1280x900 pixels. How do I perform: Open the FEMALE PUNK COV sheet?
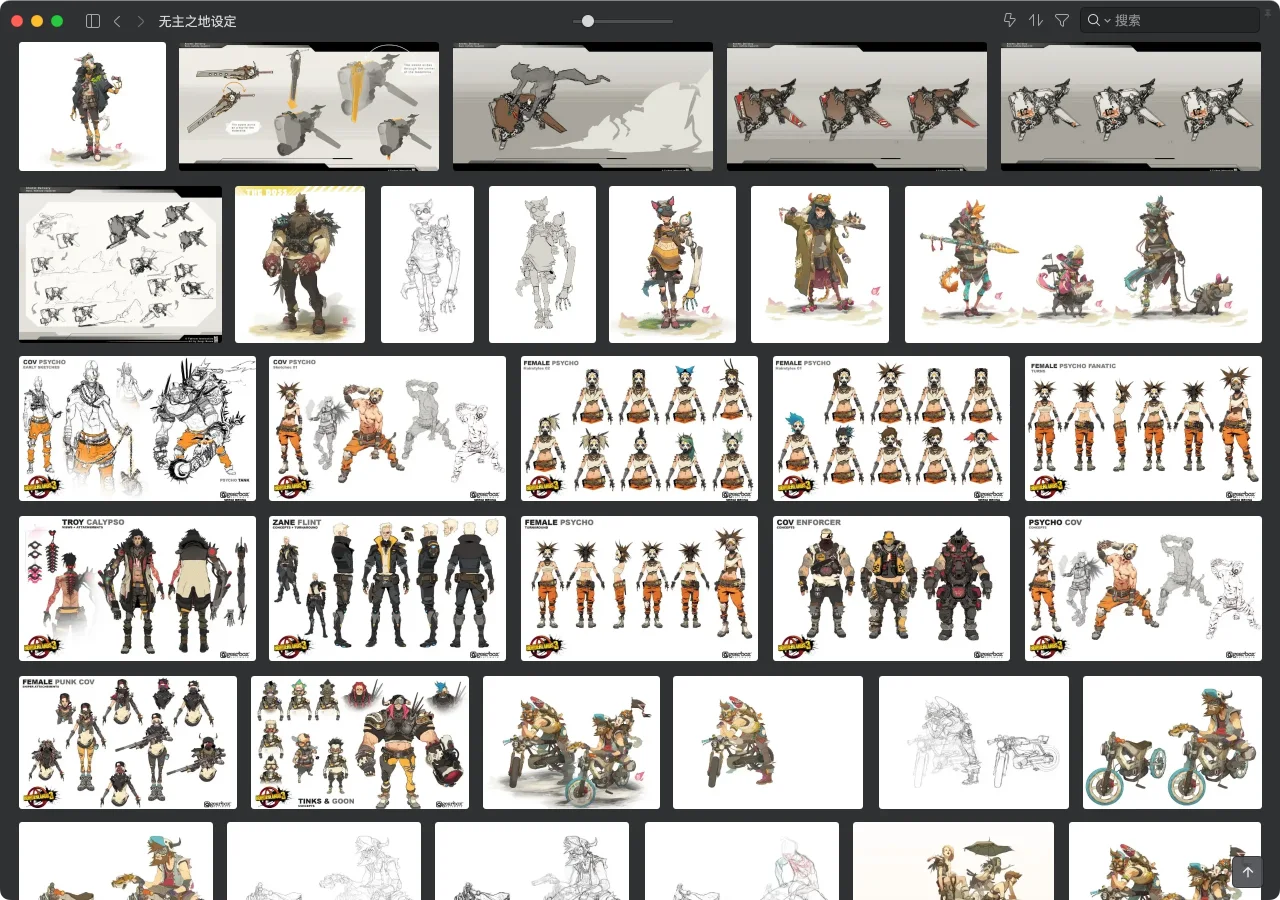click(128, 742)
